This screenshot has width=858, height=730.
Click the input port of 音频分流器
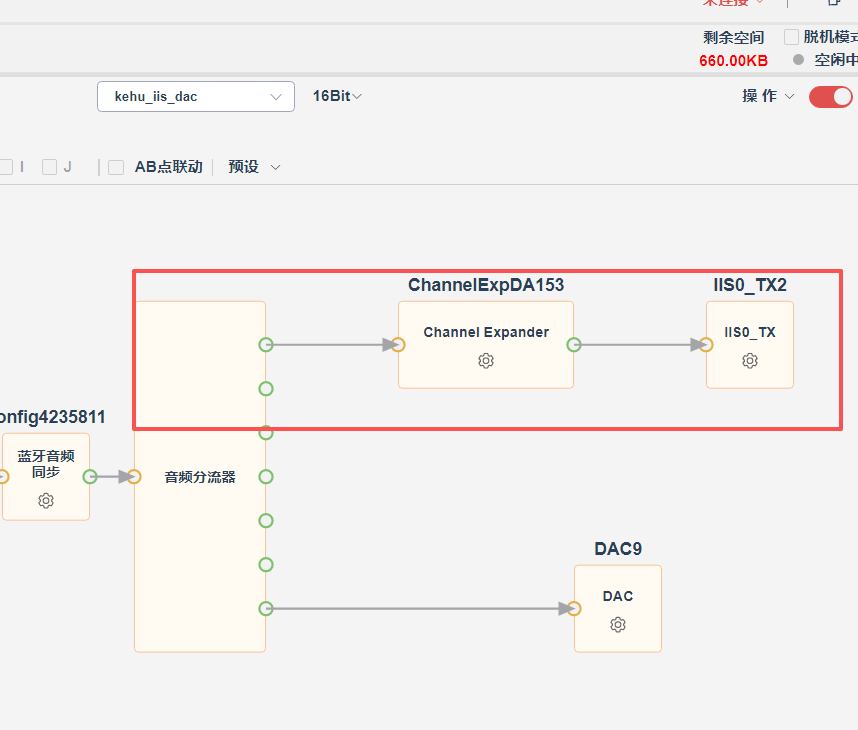tap(135, 477)
